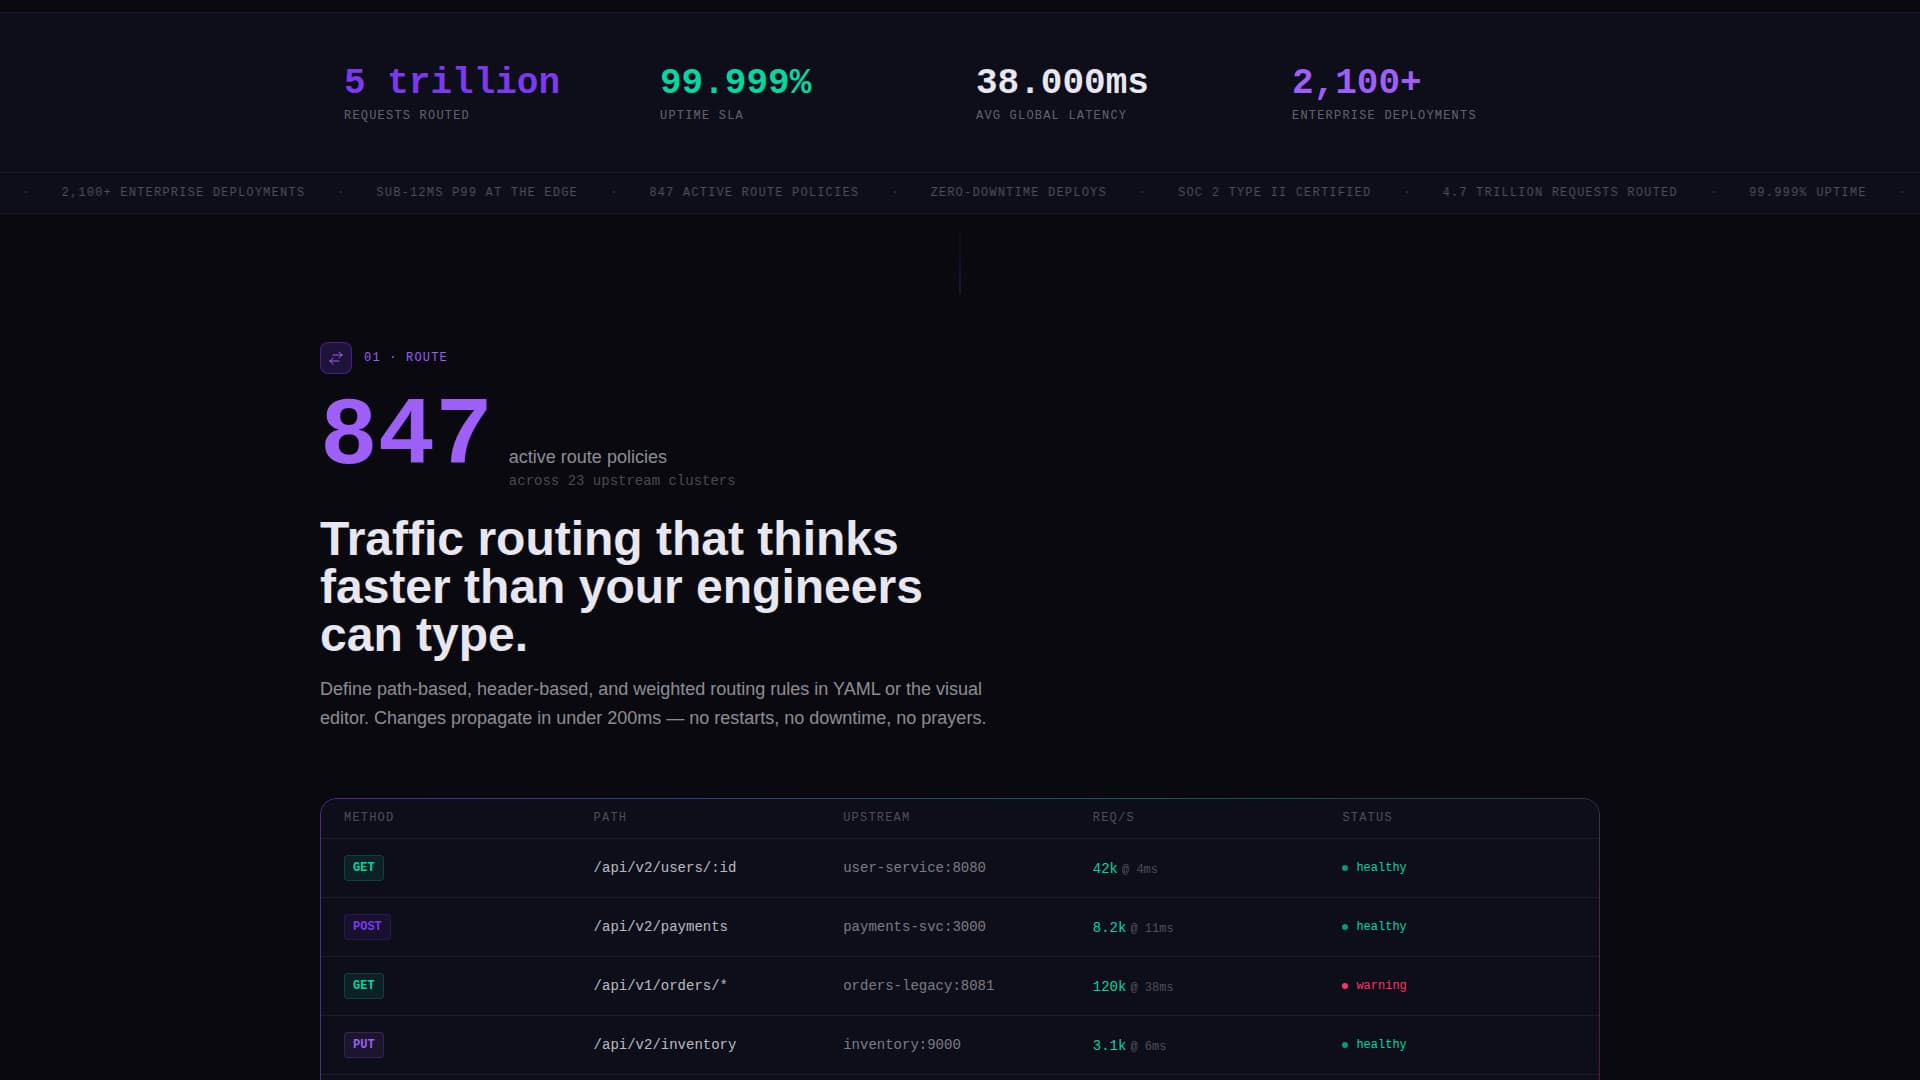Click the red warning dot on orders-legacy

(x=1344, y=985)
